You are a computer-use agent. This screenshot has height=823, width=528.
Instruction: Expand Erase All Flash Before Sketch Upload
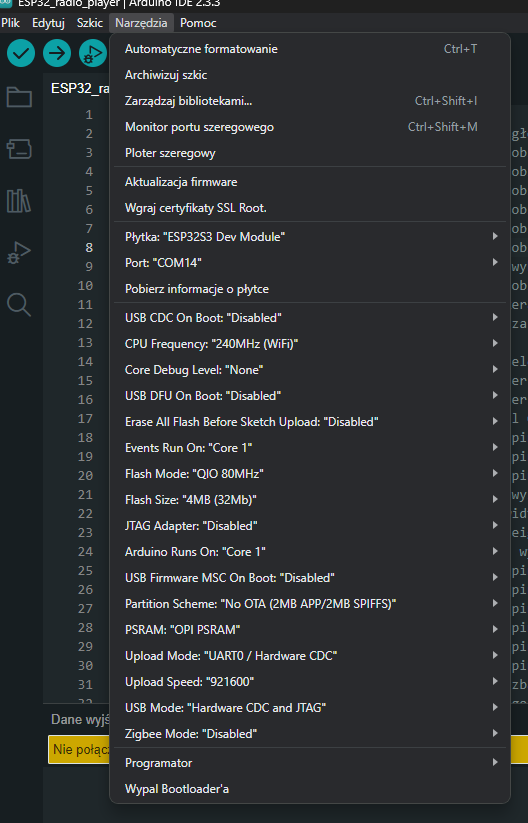coord(310,421)
